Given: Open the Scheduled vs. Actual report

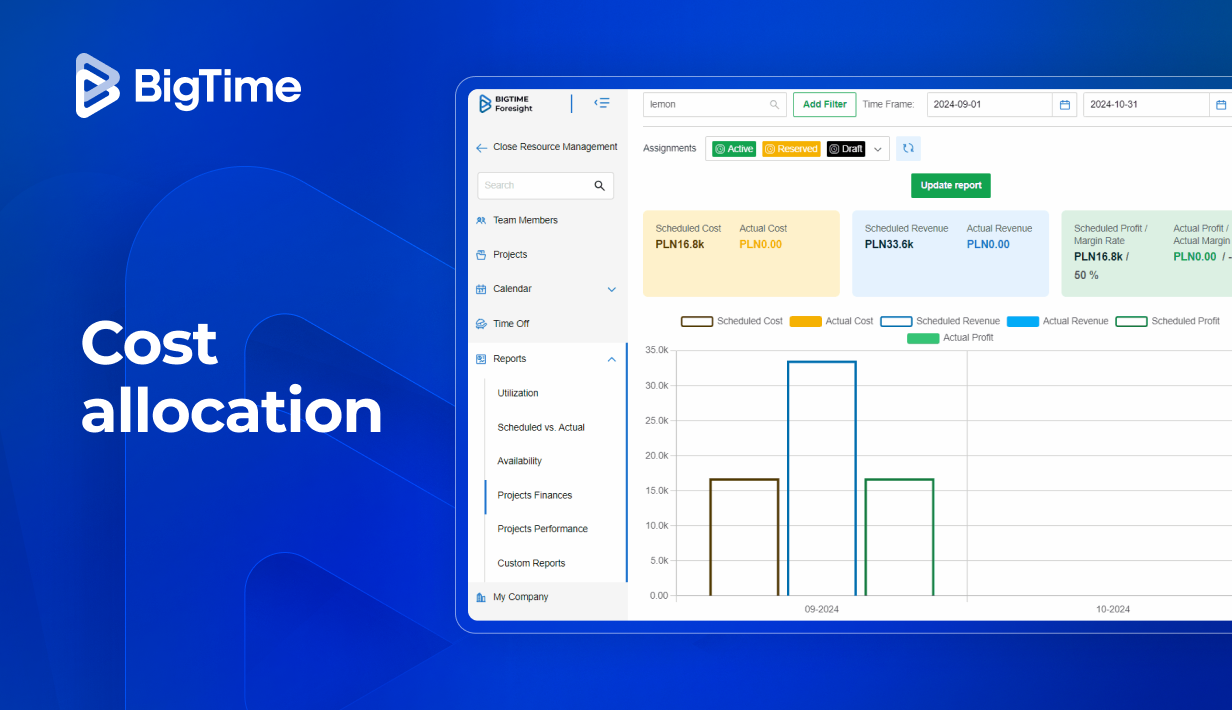Looking at the screenshot, I should click(541, 427).
